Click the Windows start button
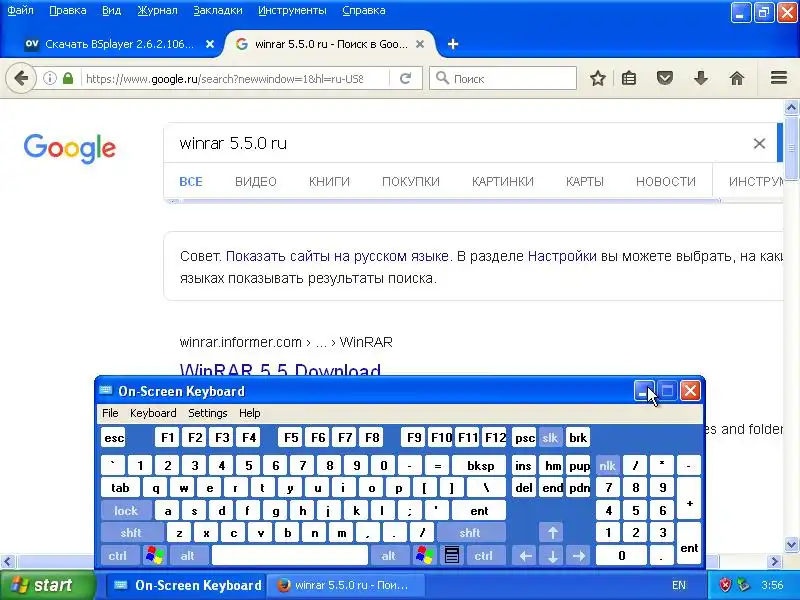The width and height of the screenshot is (800, 600). click(47, 585)
